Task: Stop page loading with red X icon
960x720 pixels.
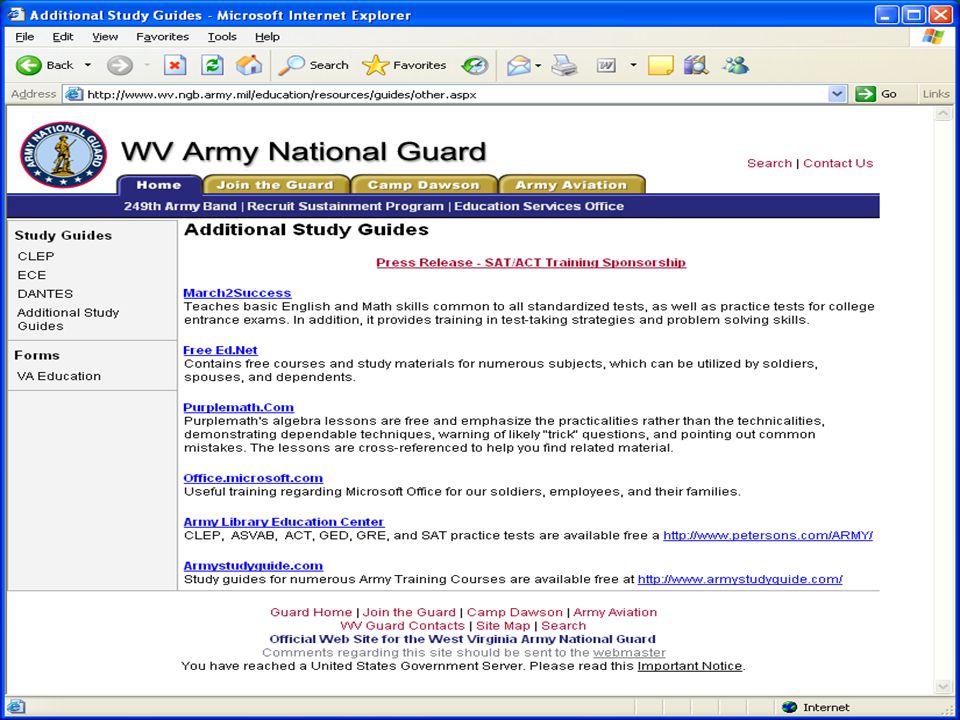Action: 175,64
